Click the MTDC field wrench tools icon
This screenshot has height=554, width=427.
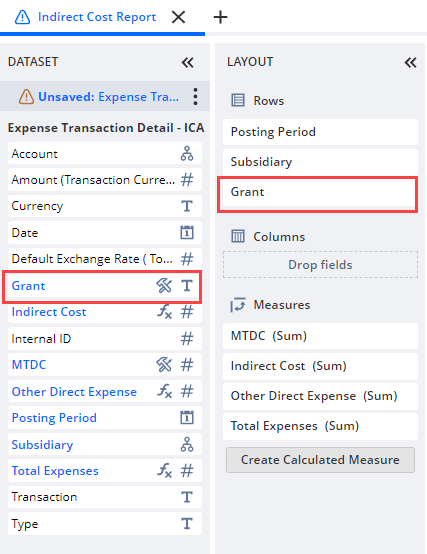click(164, 365)
